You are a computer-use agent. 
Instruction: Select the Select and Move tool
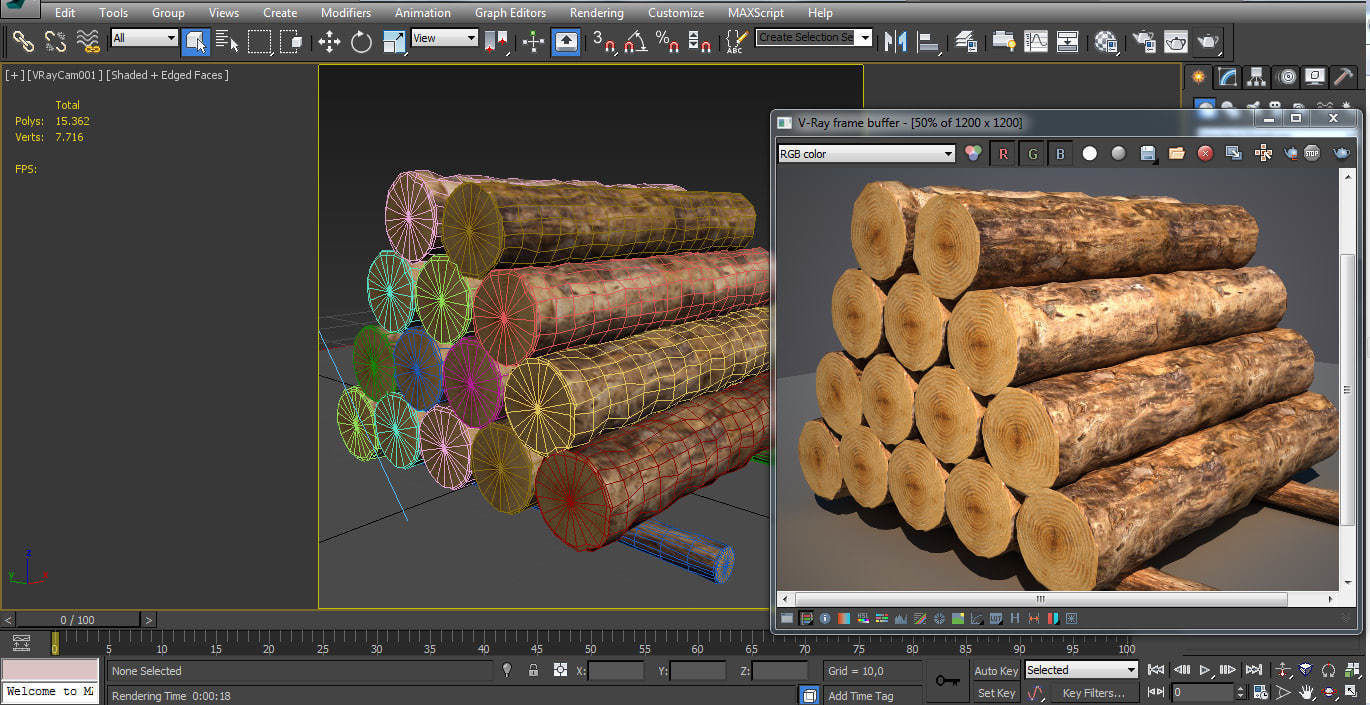click(329, 41)
